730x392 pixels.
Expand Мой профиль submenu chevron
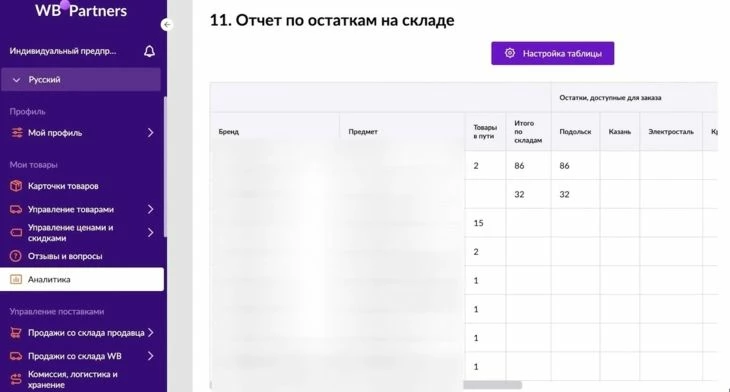tap(150, 133)
